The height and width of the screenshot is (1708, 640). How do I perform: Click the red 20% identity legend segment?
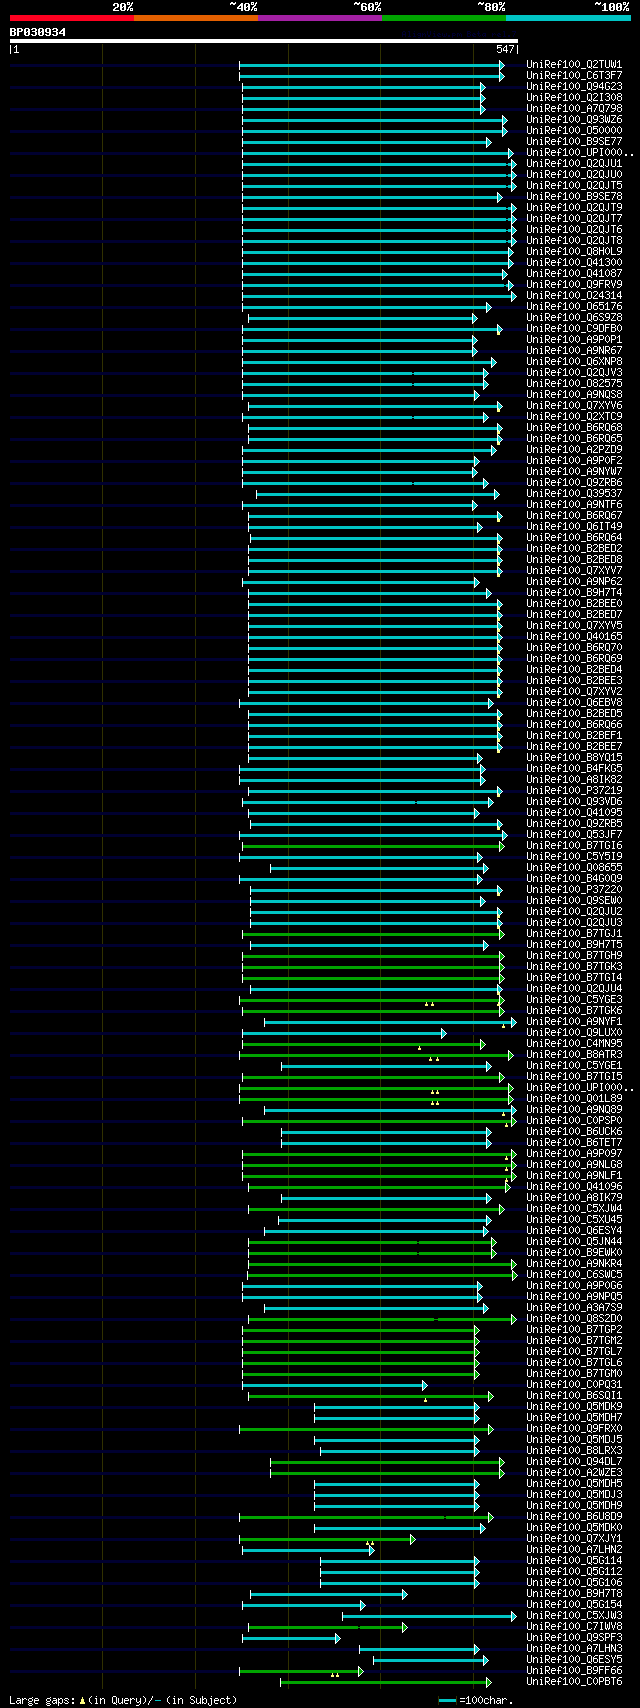click(72, 18)
